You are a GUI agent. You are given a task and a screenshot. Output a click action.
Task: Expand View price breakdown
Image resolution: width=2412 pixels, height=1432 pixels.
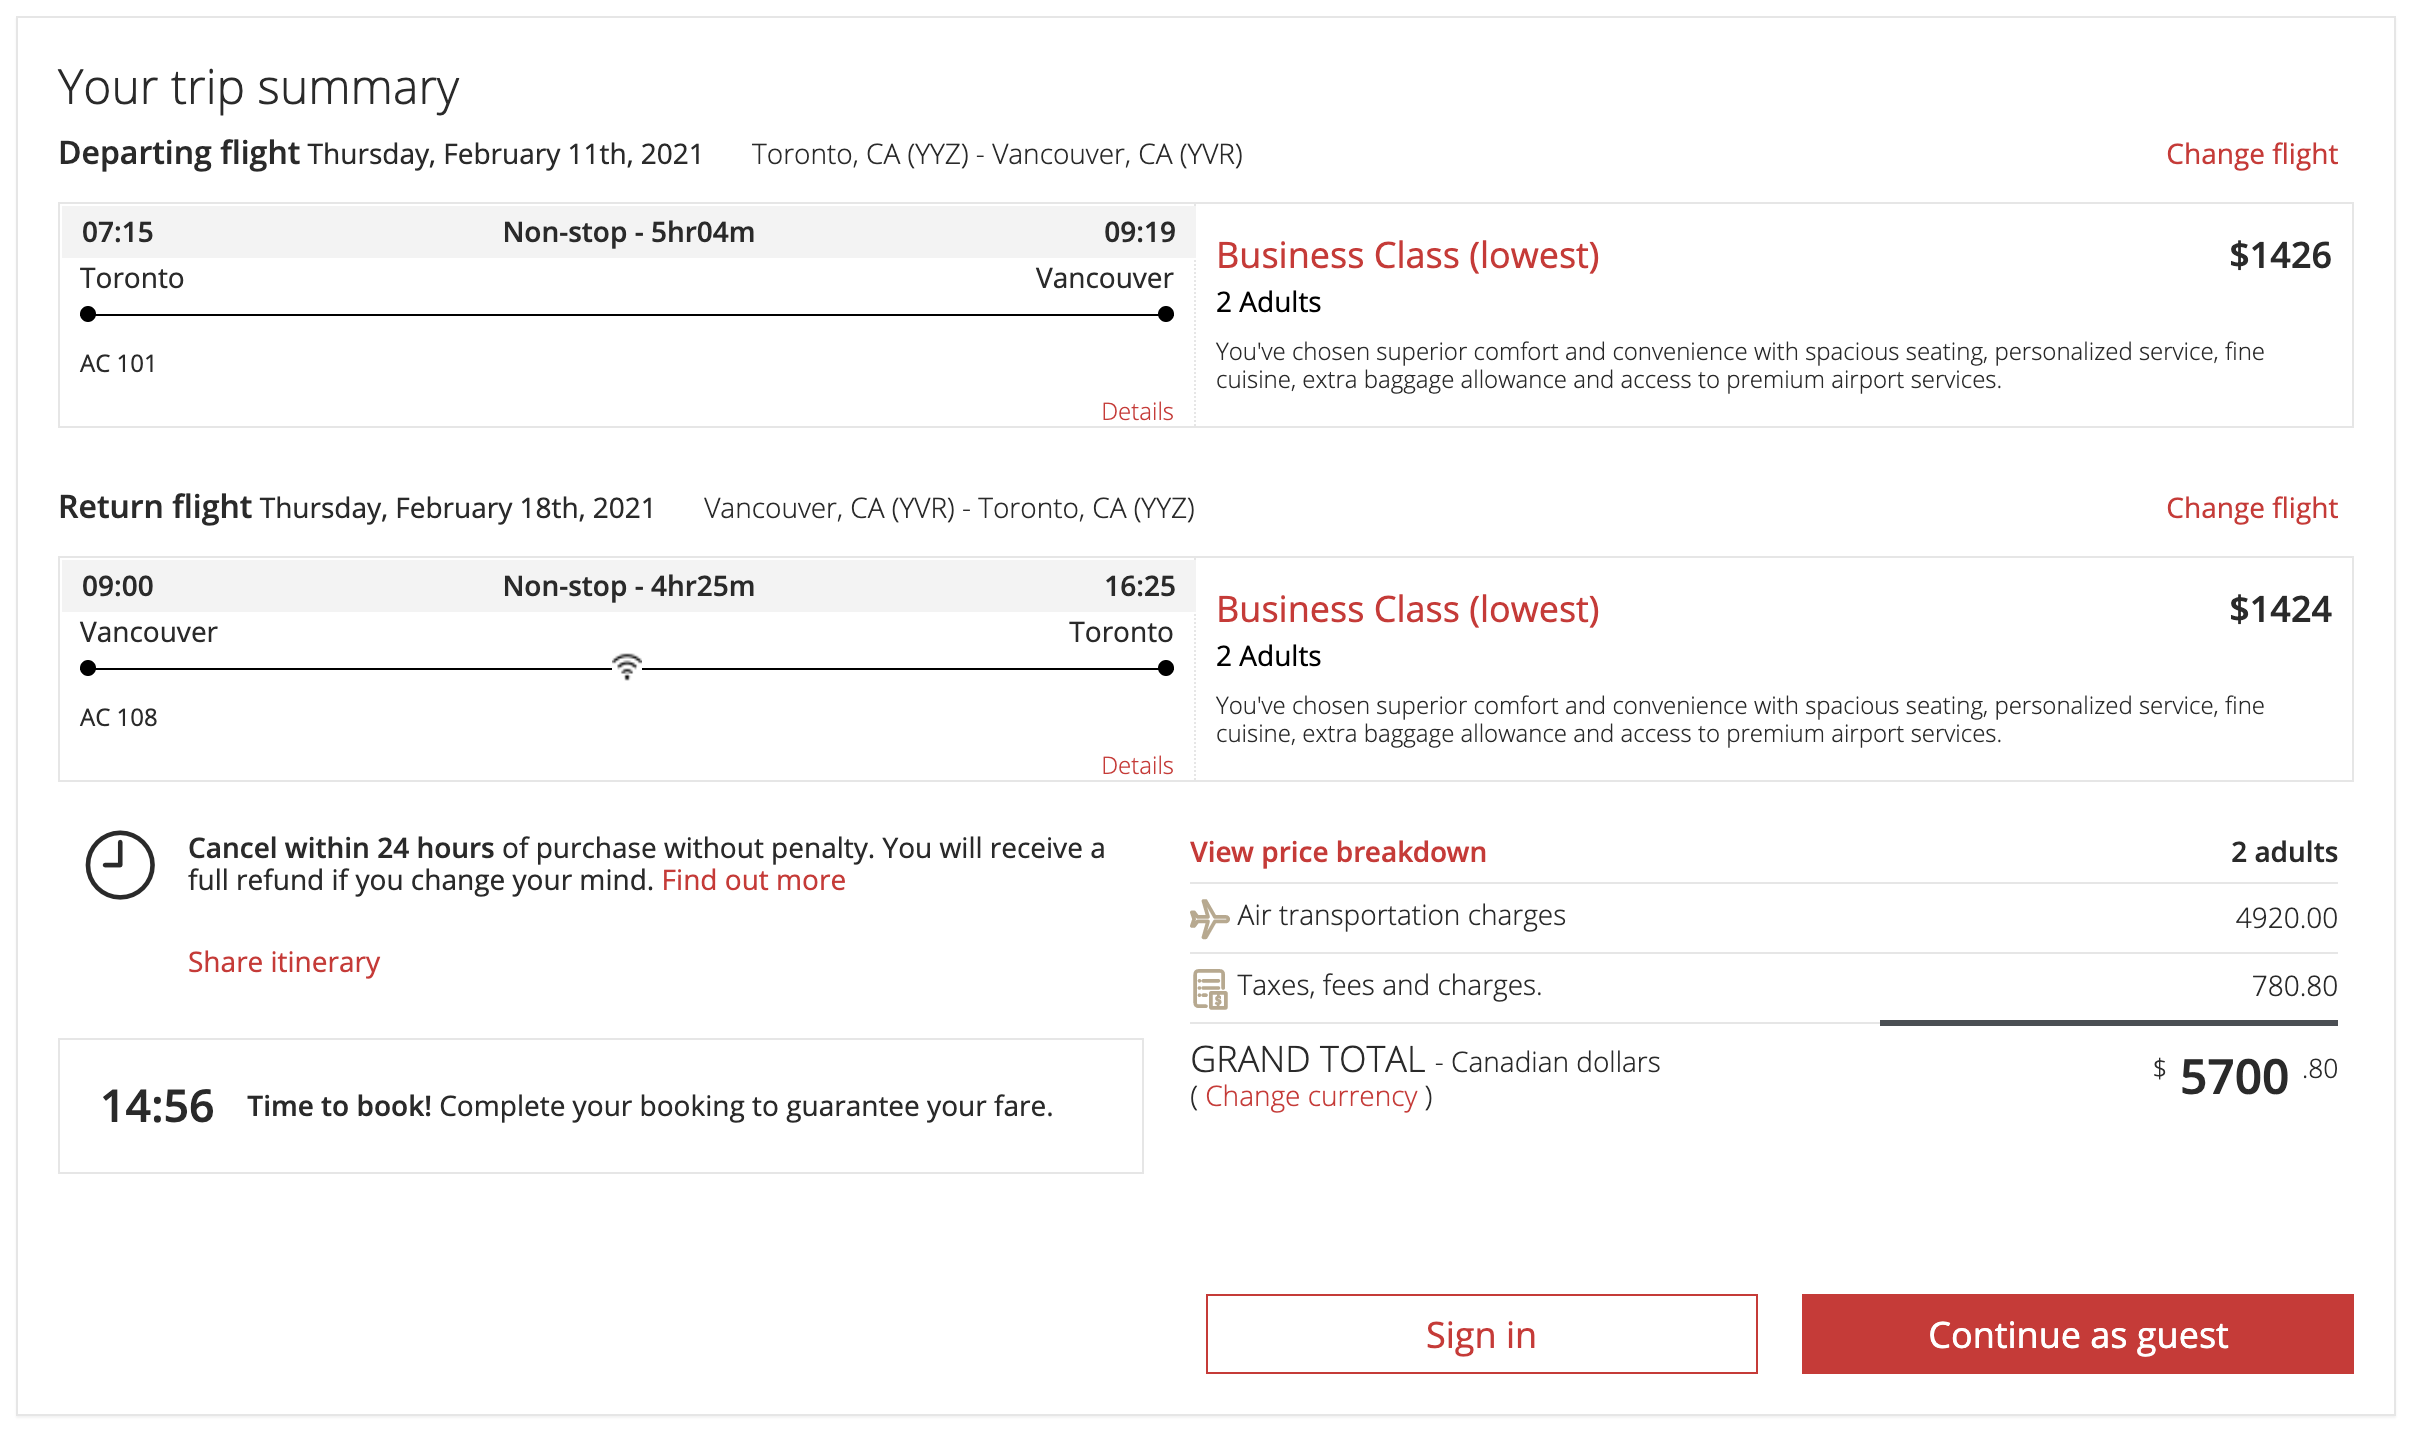1337,852
